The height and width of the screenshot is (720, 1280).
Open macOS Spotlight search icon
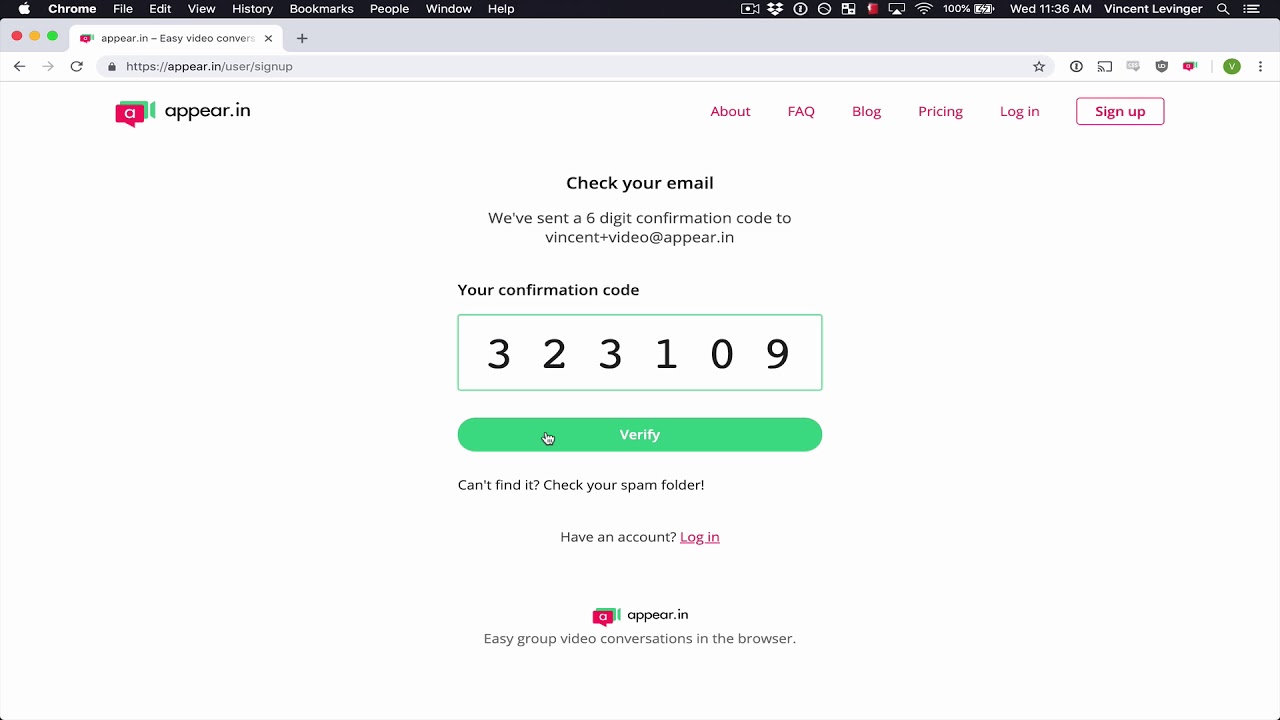[1223, 9]
